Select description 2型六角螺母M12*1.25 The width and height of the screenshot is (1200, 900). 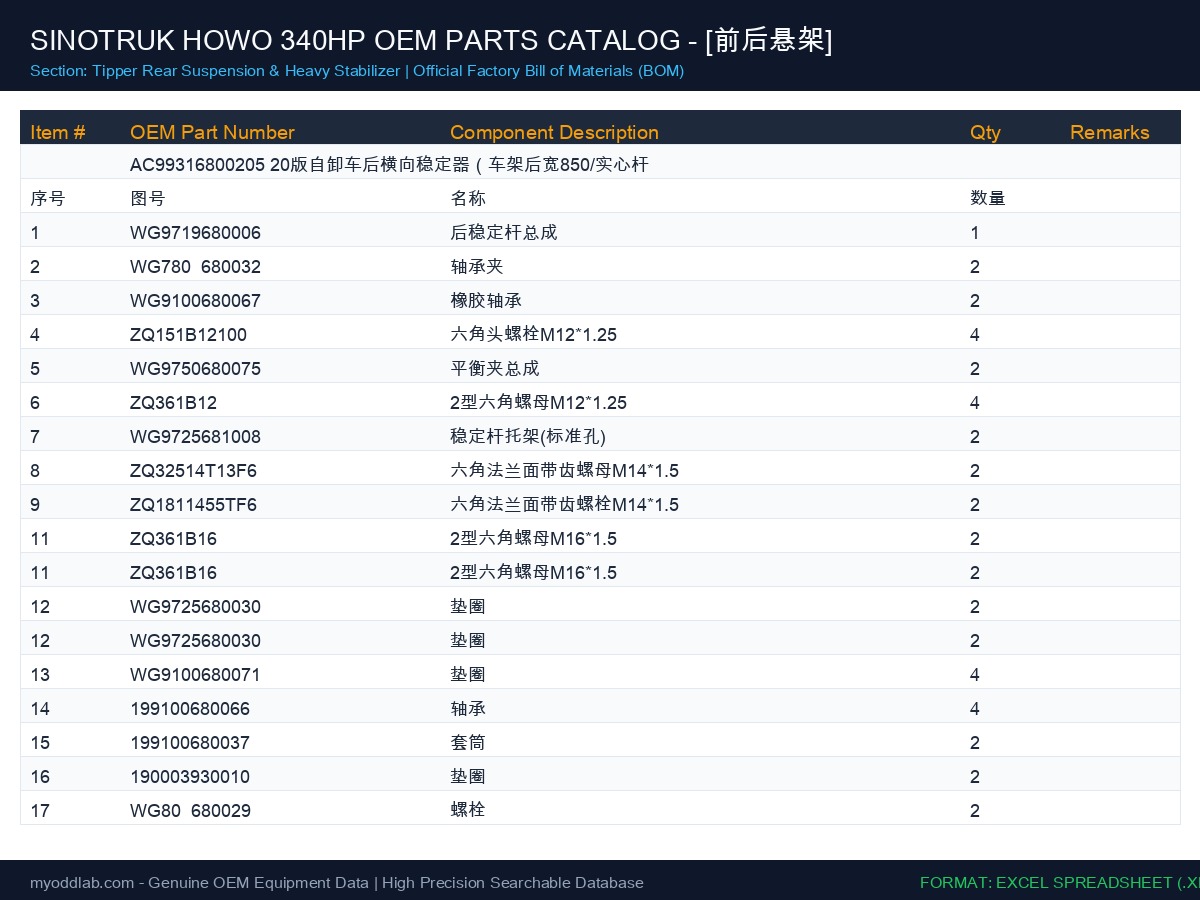click(x=539, y=402)
